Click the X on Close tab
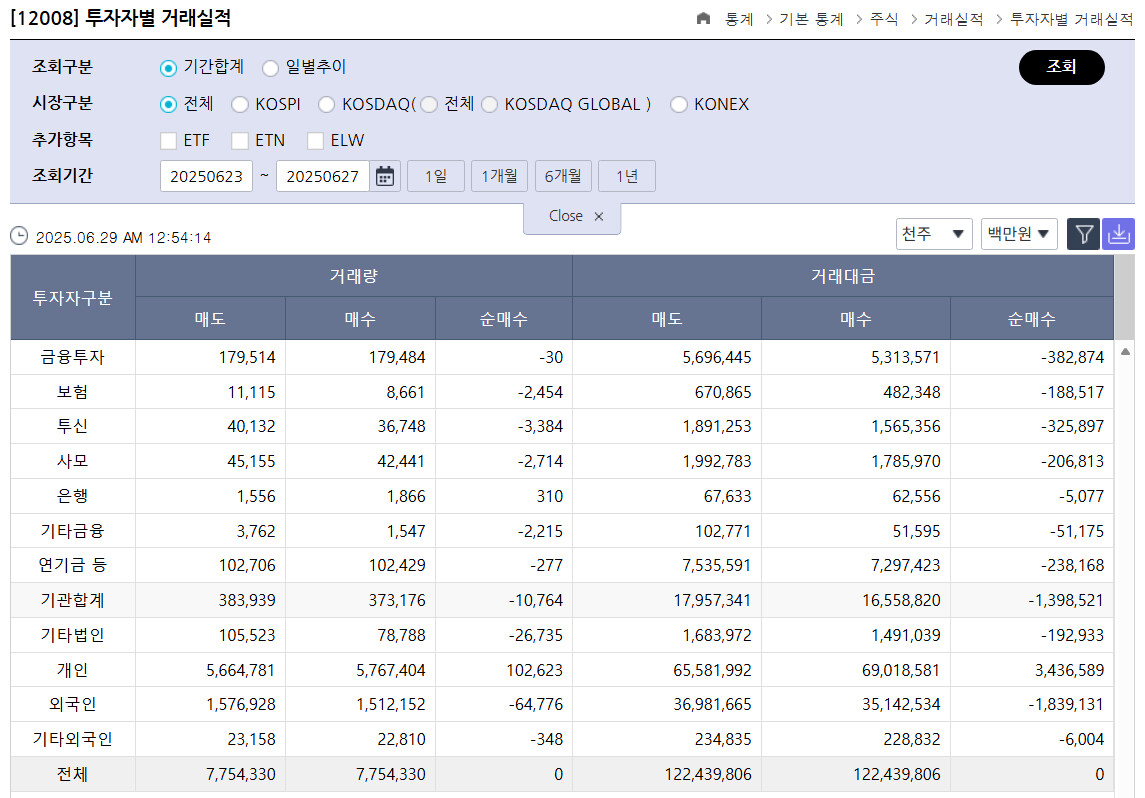This screenshot has height=798, width=1145. [x=599, y=216]
